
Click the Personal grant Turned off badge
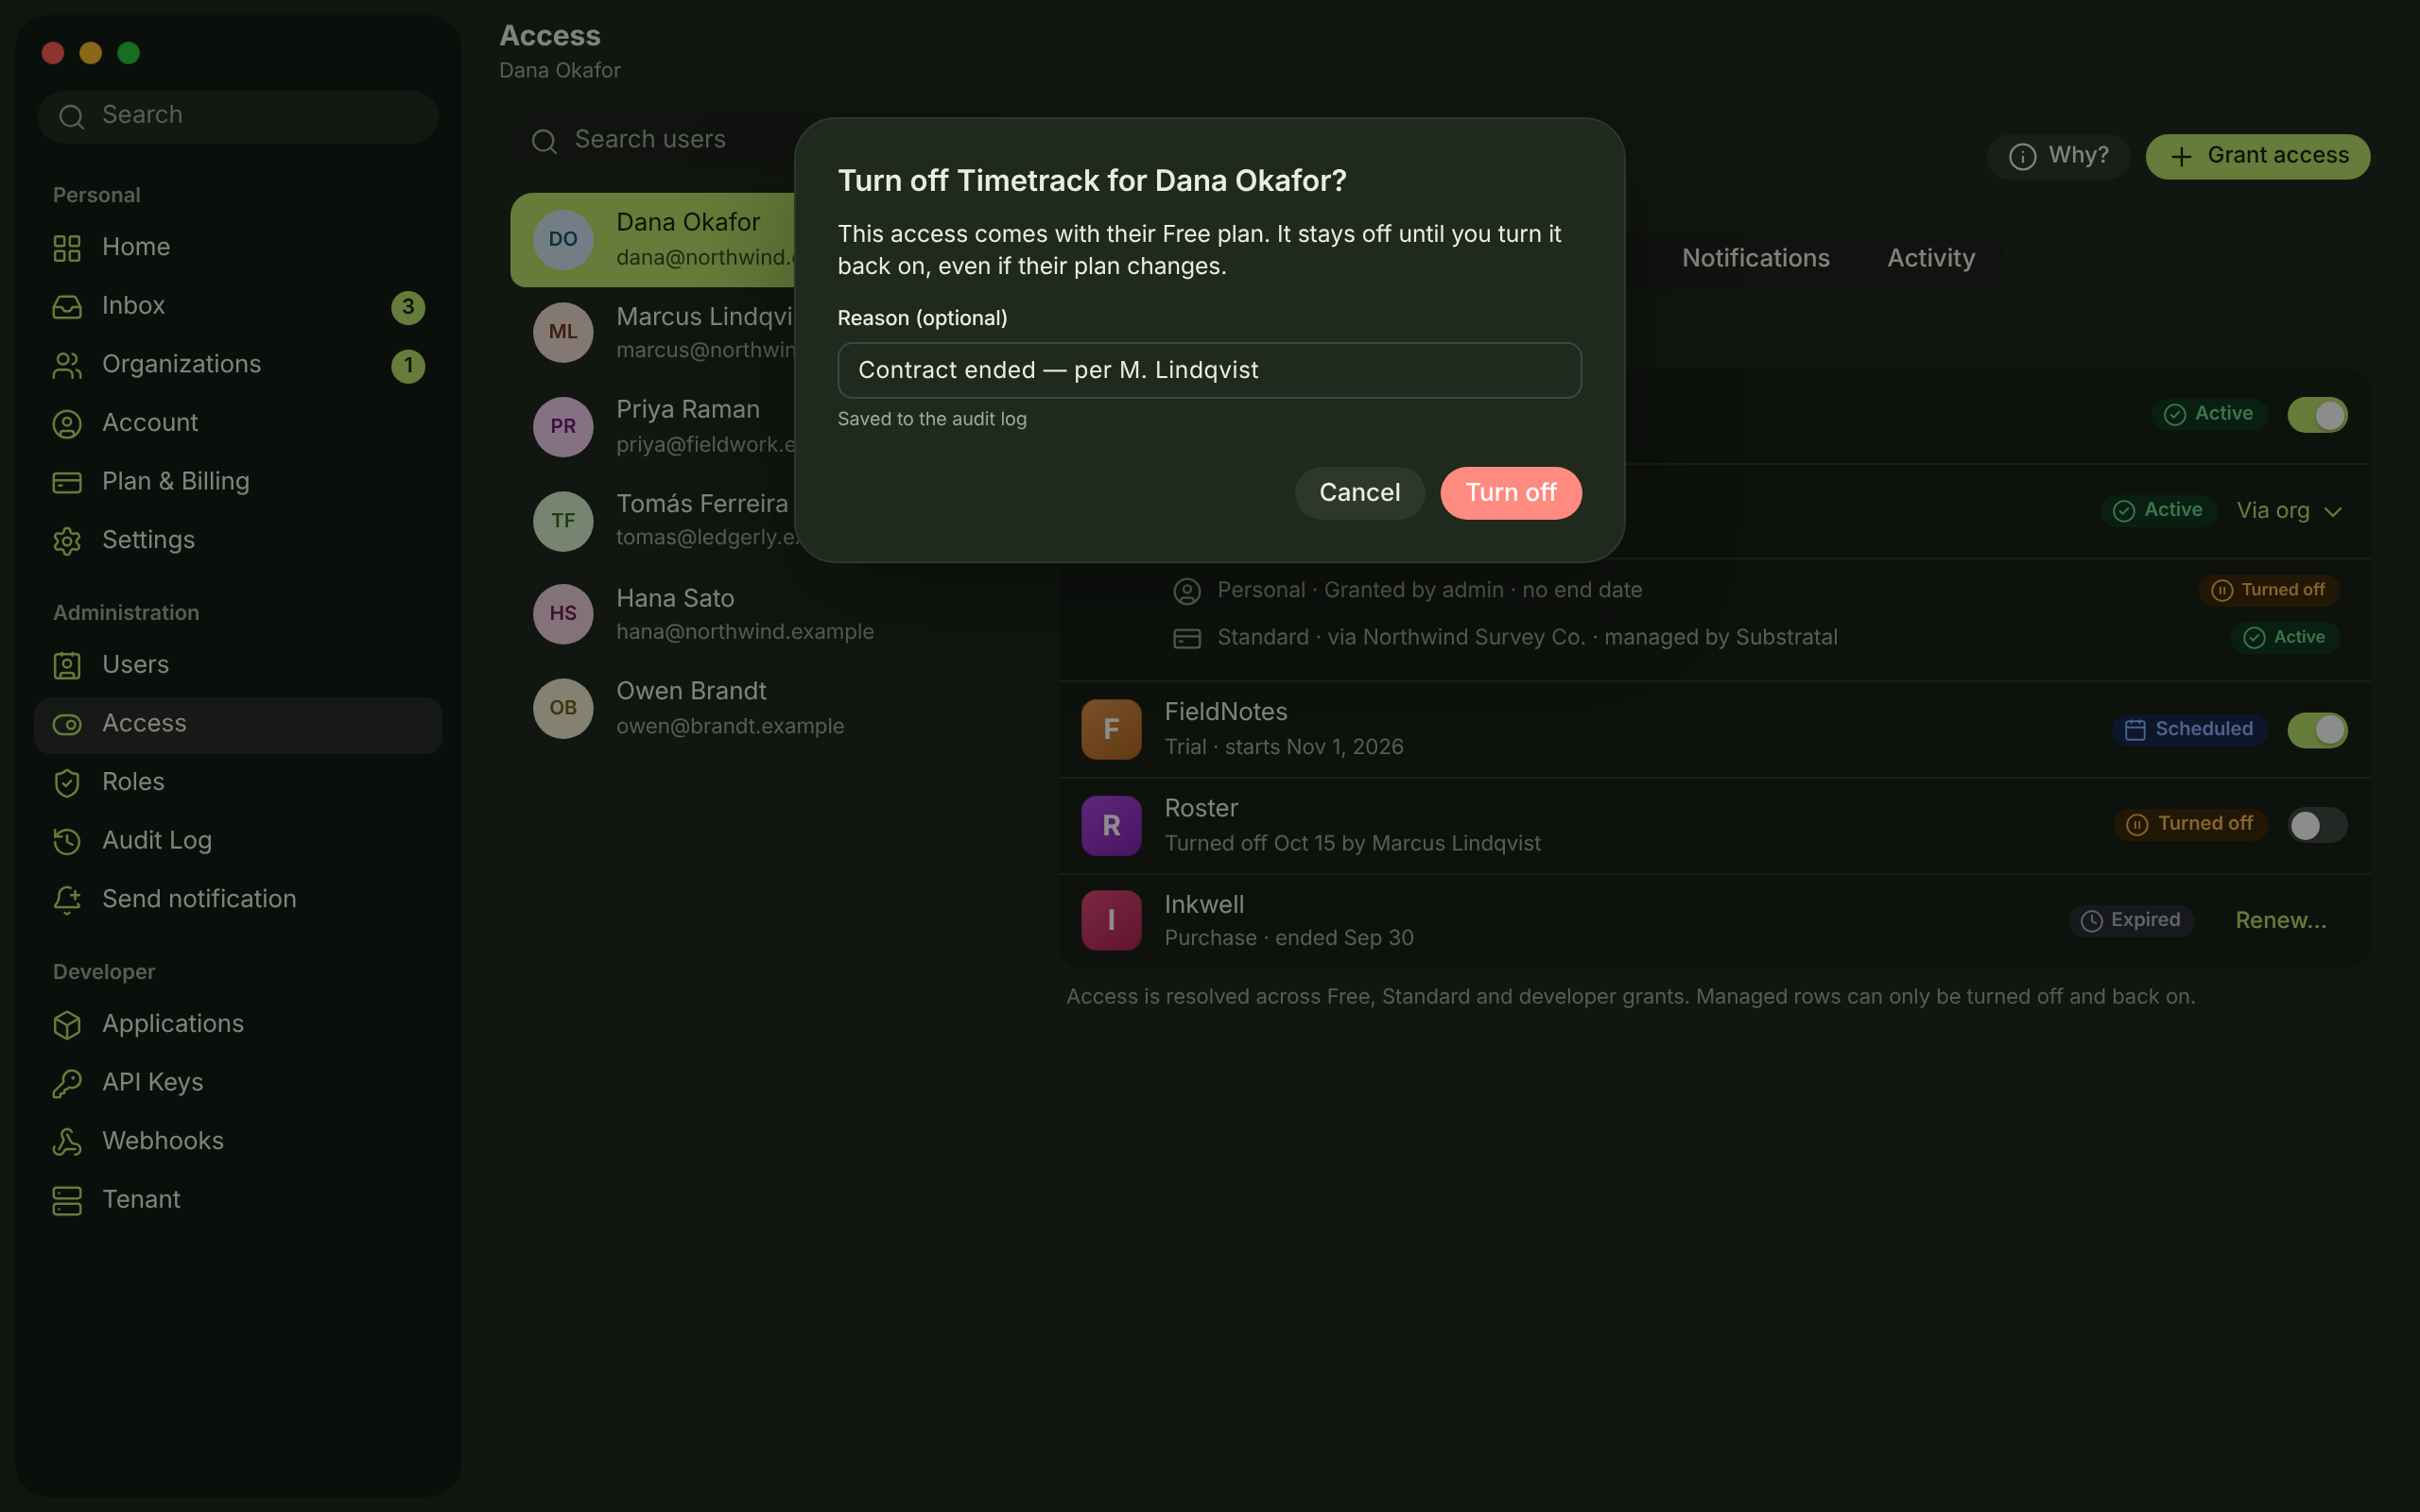pos(2268,591)
